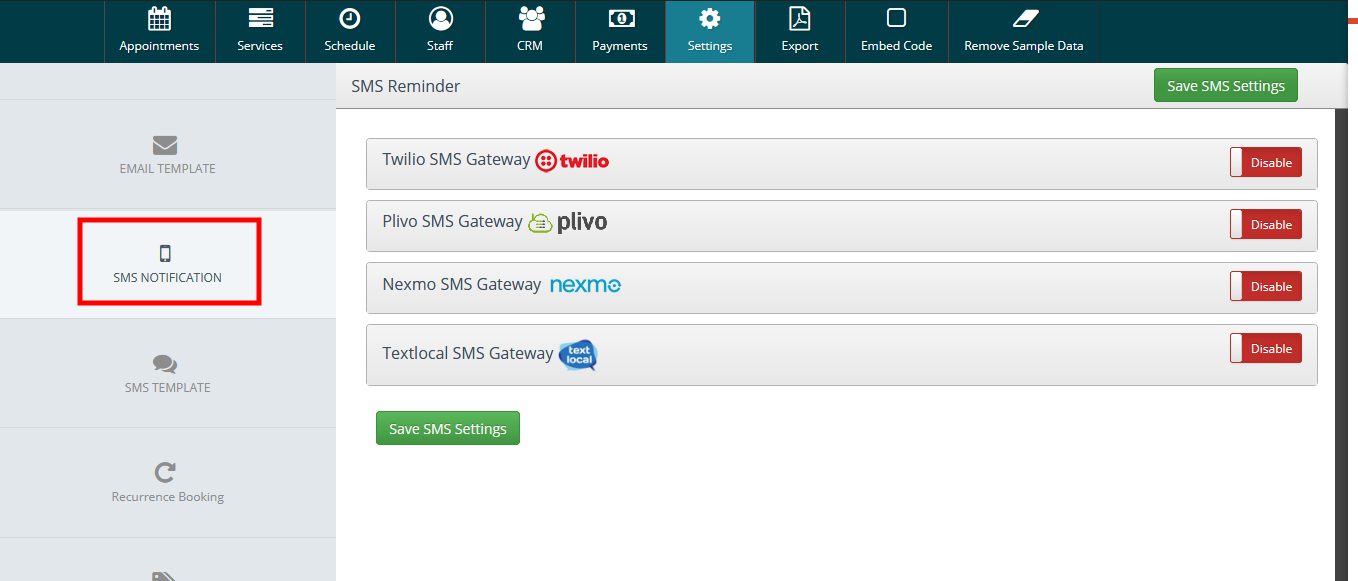This screenshot has height=581, width=1358.
Task: Click the bottom Save SMS Settings button
Action: [448, 428]
